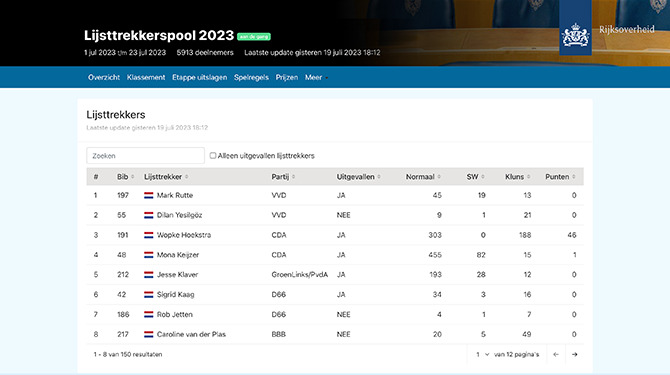670x375 pixels.
Task: Click '1 - 8 van 150 resultaten' text
Action: (128, 354)
